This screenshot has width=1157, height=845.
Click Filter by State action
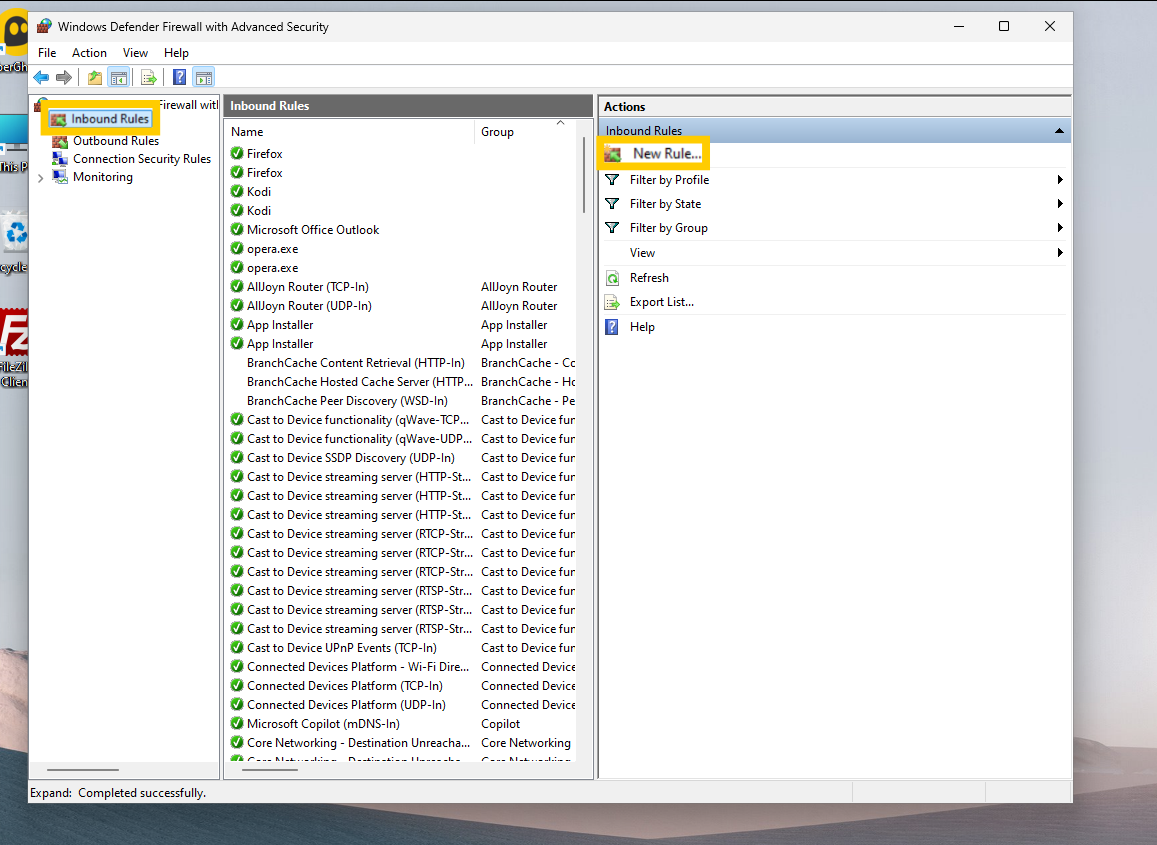click(666, 204)
